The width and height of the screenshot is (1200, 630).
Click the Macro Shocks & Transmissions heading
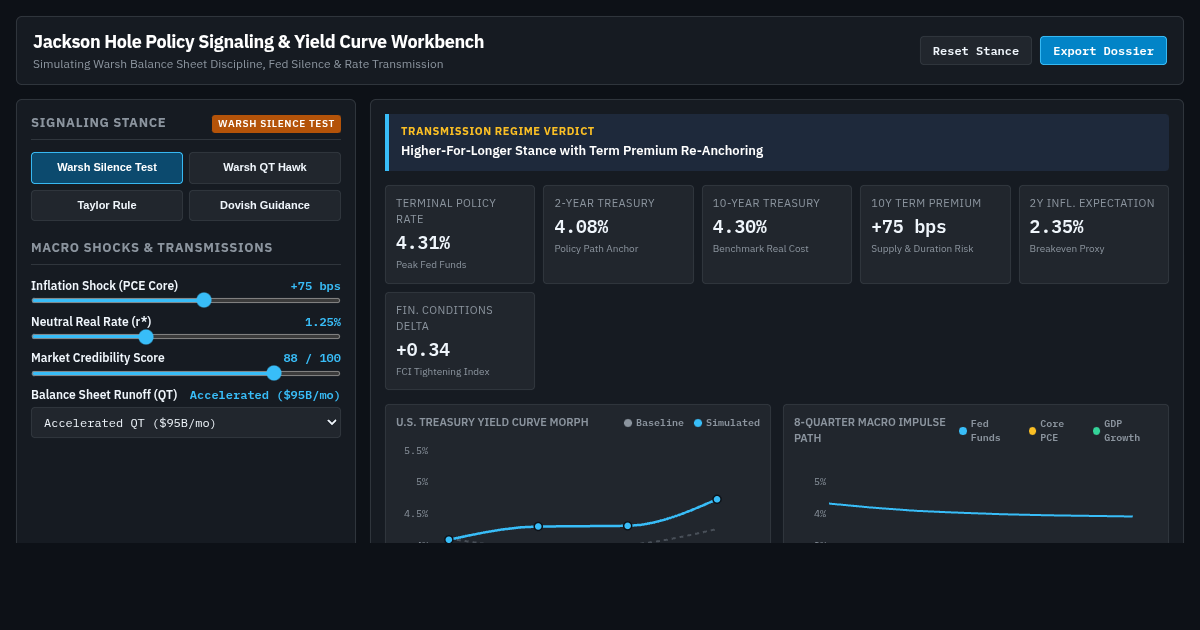(x=152, y=247)
